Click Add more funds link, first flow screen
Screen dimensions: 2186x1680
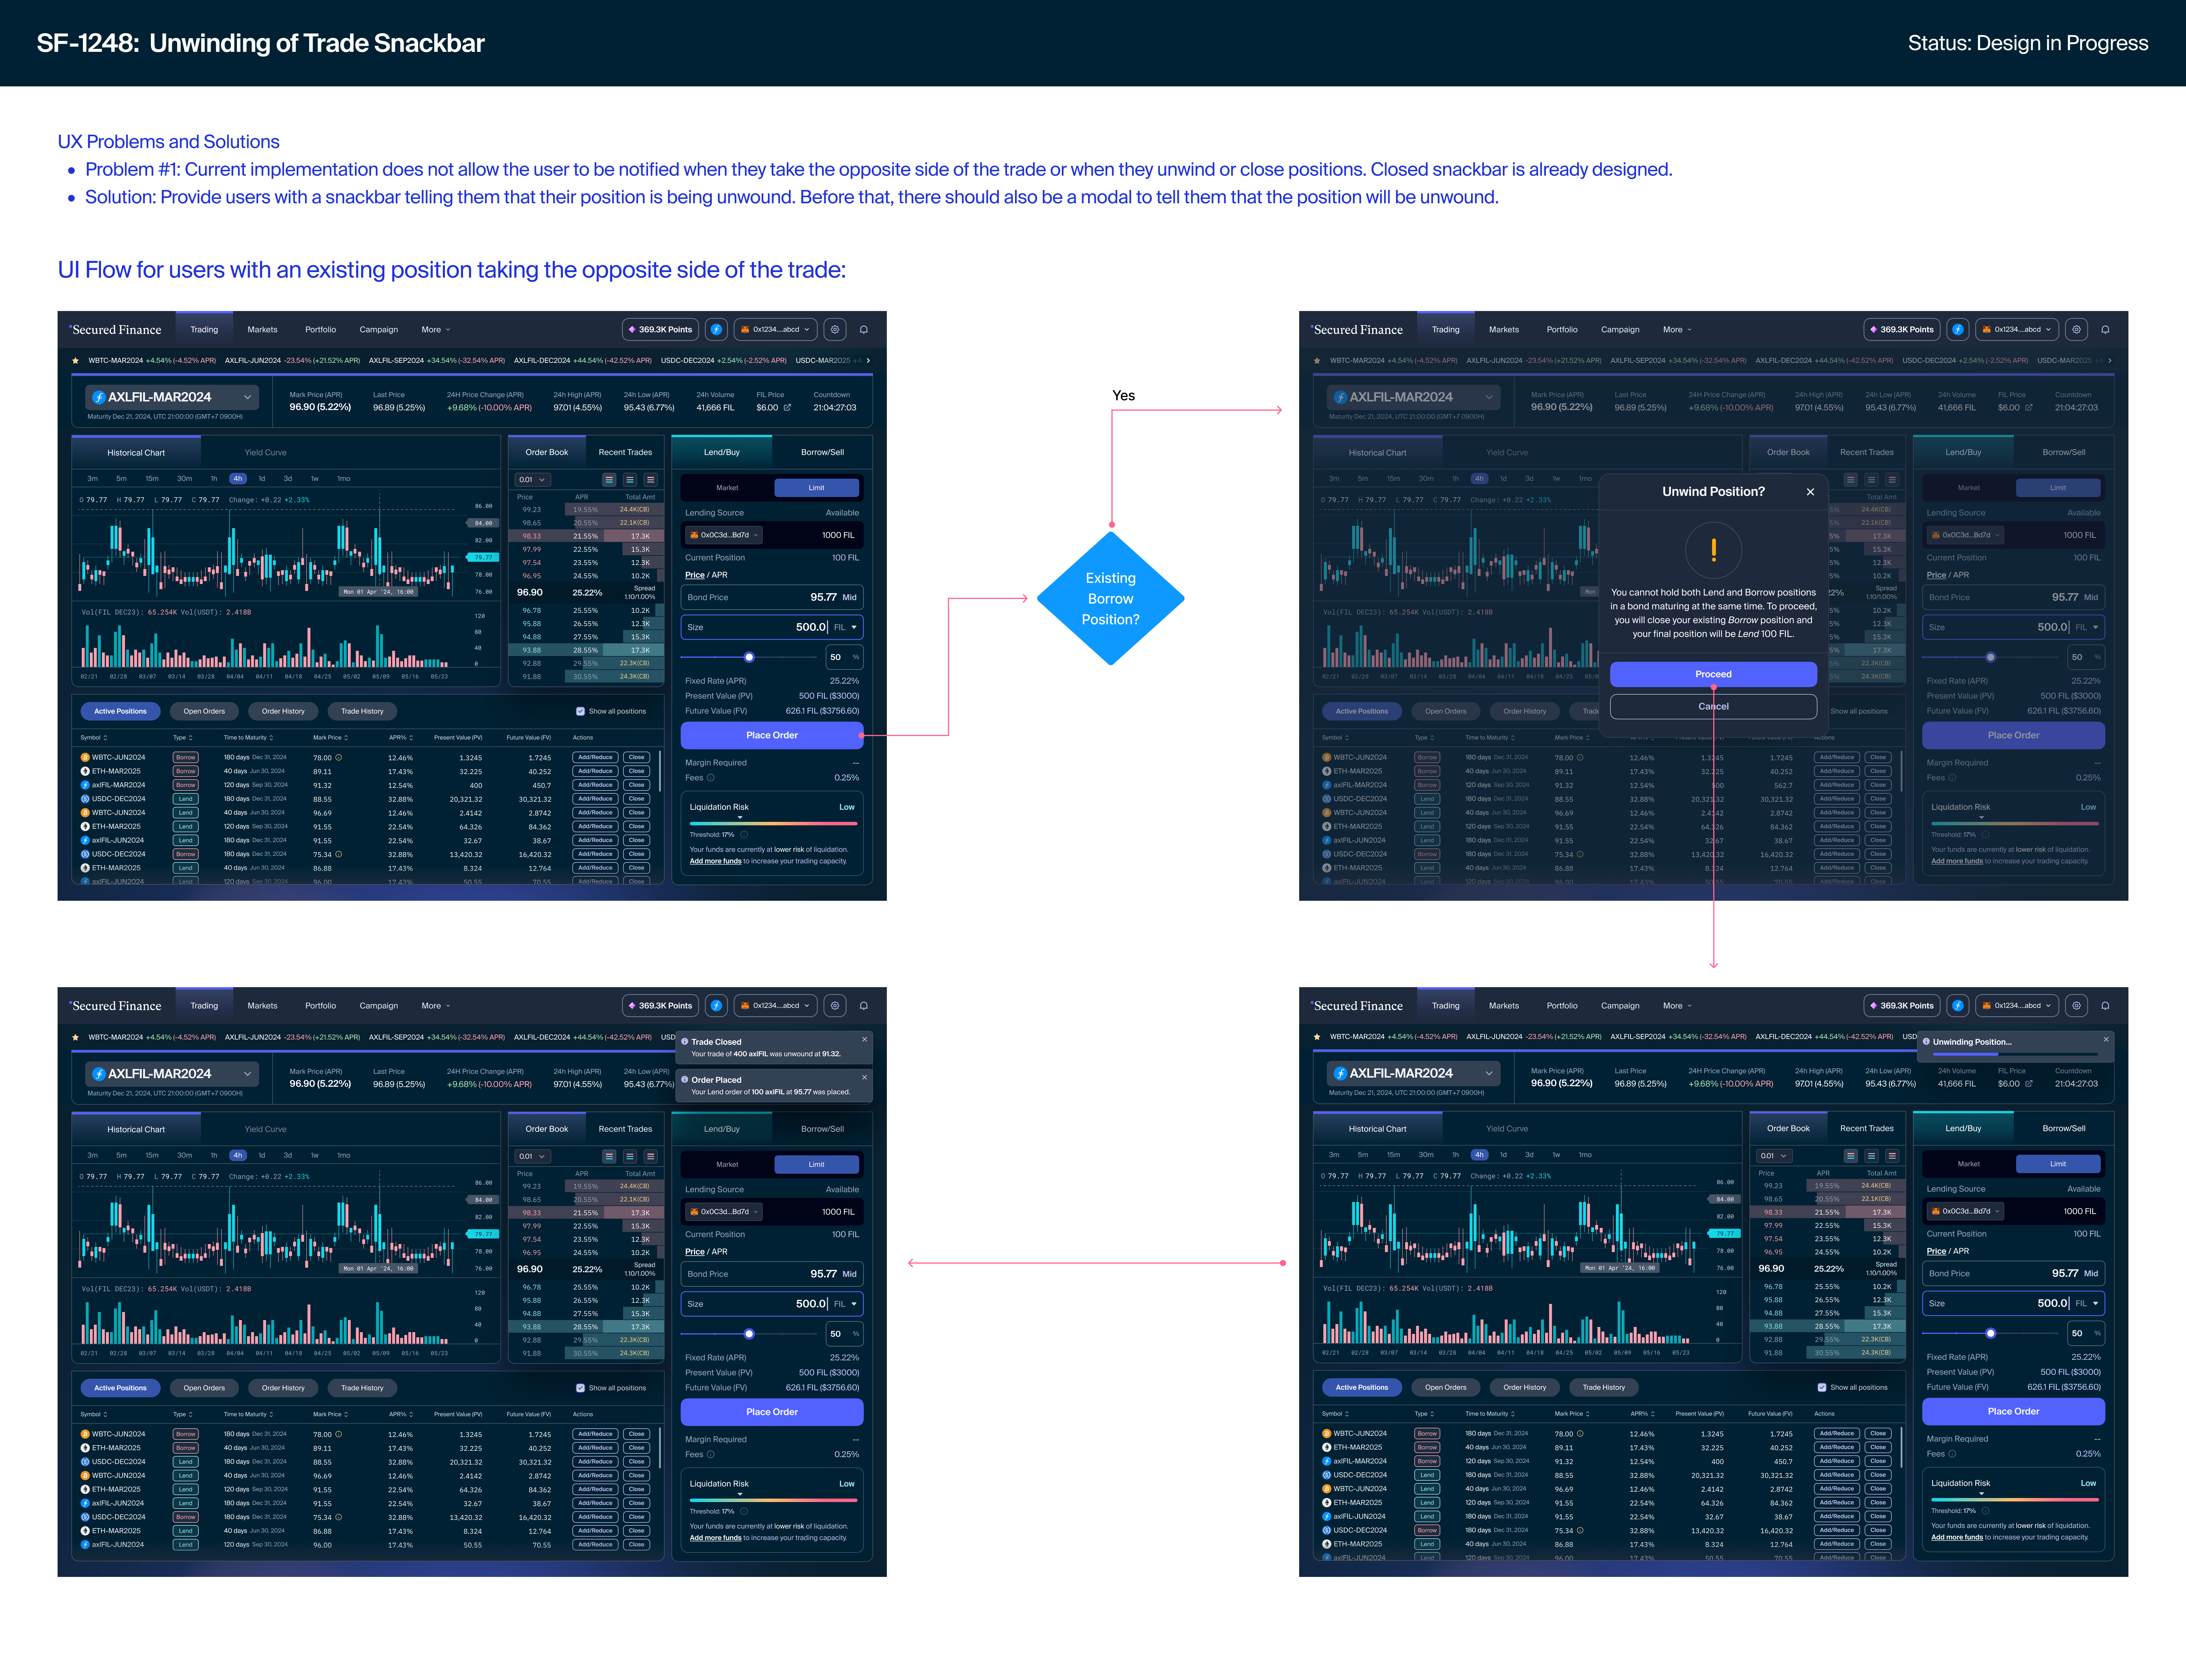pyautogui.click(x=716, y=861)
